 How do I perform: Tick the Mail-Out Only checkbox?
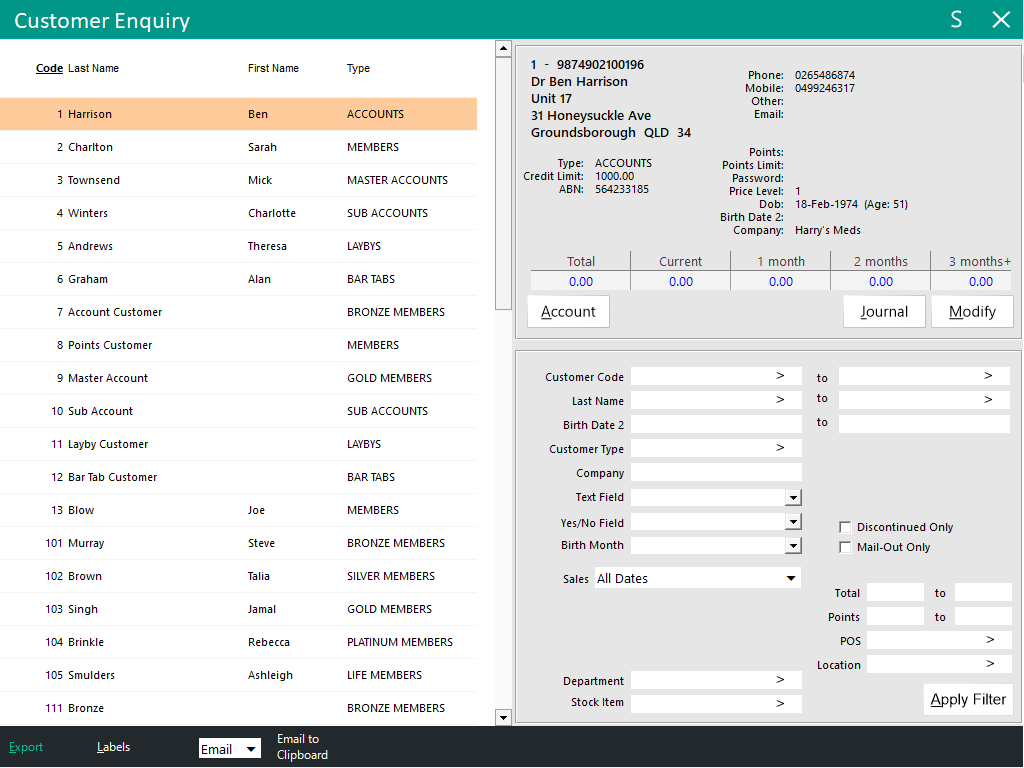846,547
